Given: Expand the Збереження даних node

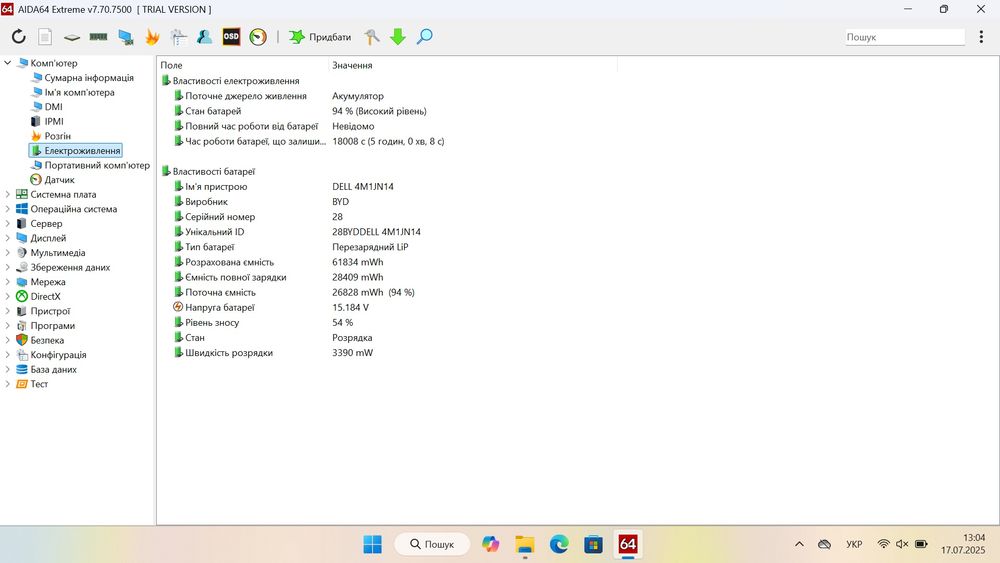Looking at the screenshot, I should pos(8,267).
